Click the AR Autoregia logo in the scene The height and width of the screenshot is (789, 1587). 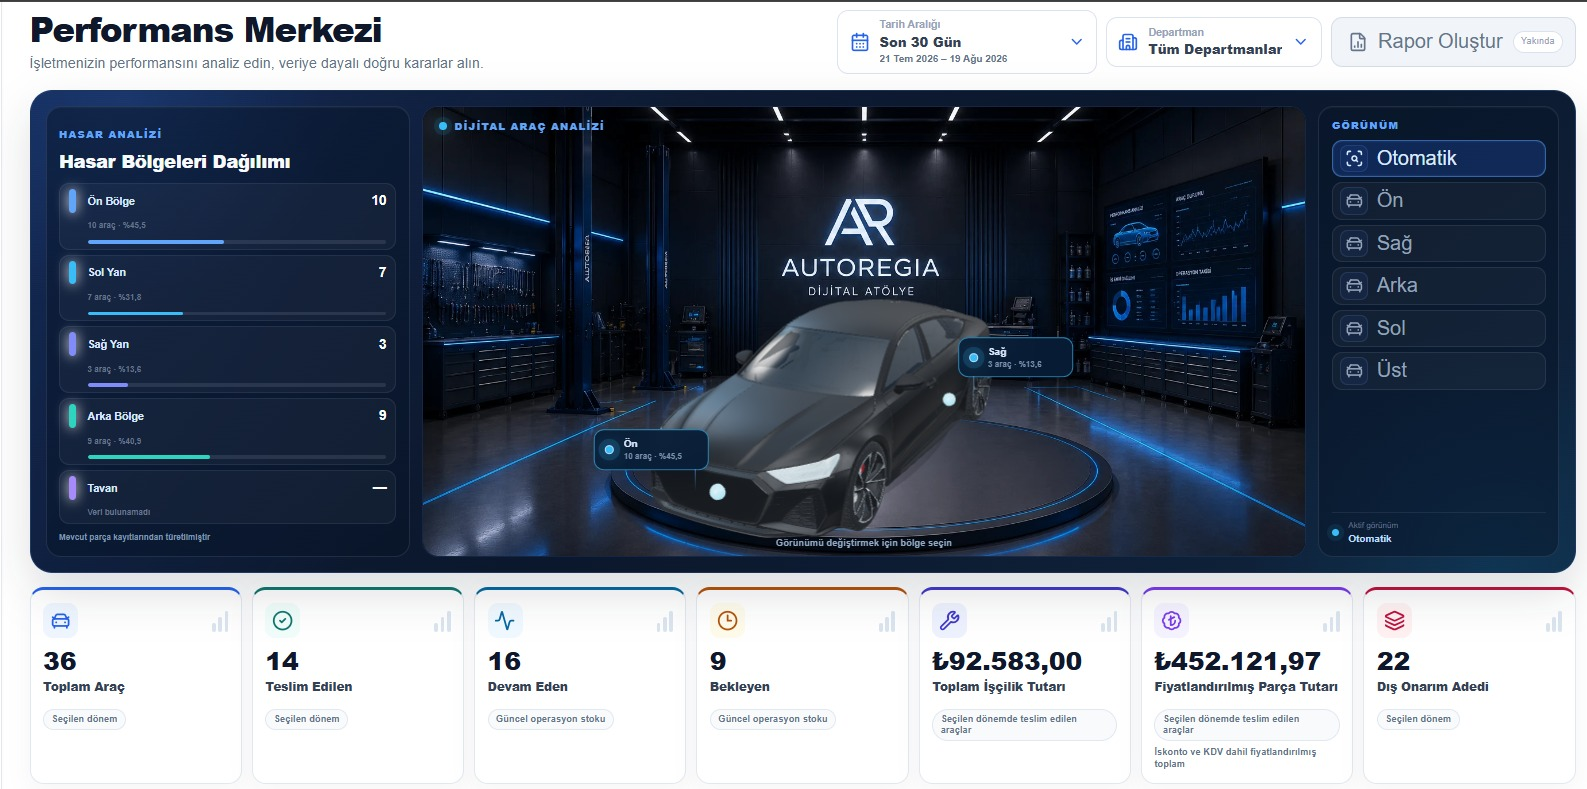pos(860,248)
